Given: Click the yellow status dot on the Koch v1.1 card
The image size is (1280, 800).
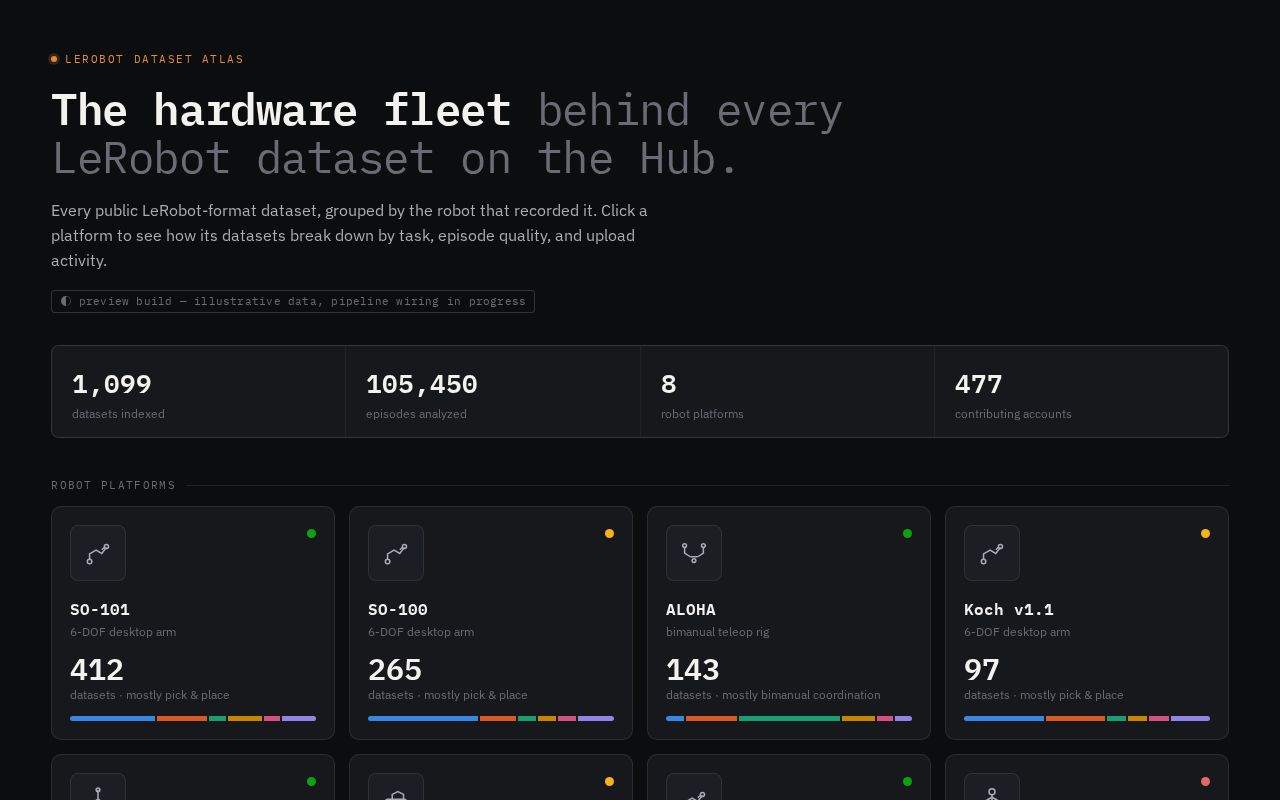Looking at the screenshot, I should [1205, 533].
